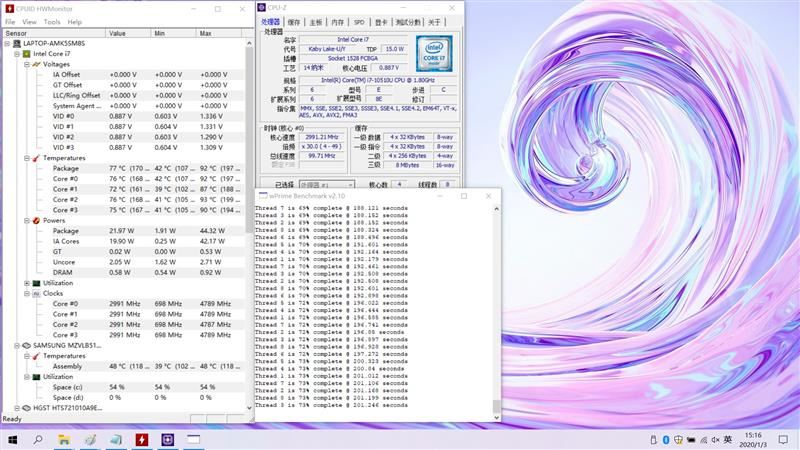Collapse the Powers section
The image size is (800, 450).
(x=27, y=220)
